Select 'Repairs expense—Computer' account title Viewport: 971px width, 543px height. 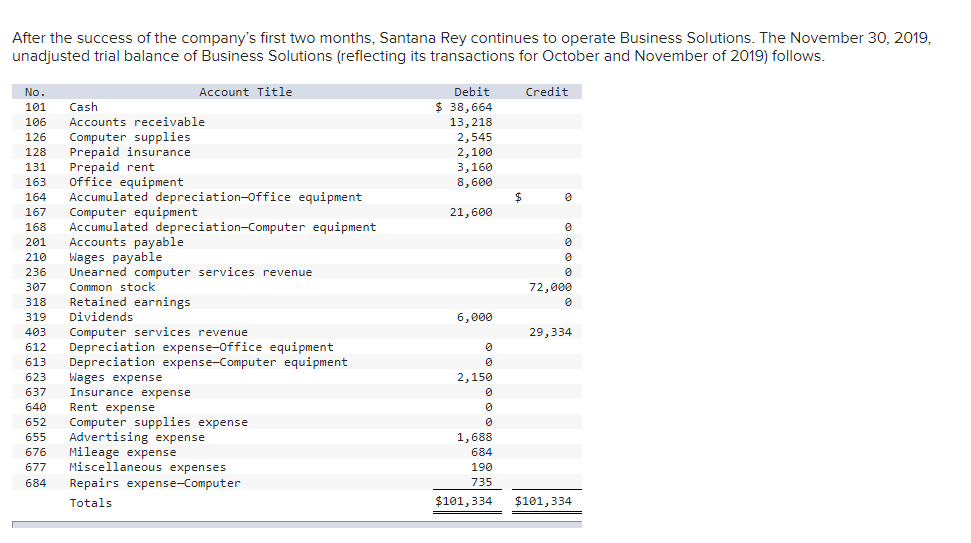click(154, 483)
